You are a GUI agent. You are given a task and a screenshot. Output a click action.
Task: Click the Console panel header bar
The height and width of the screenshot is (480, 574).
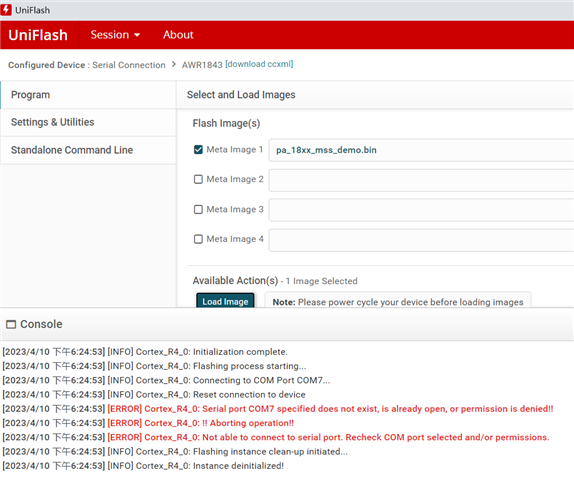coord(287,324)
